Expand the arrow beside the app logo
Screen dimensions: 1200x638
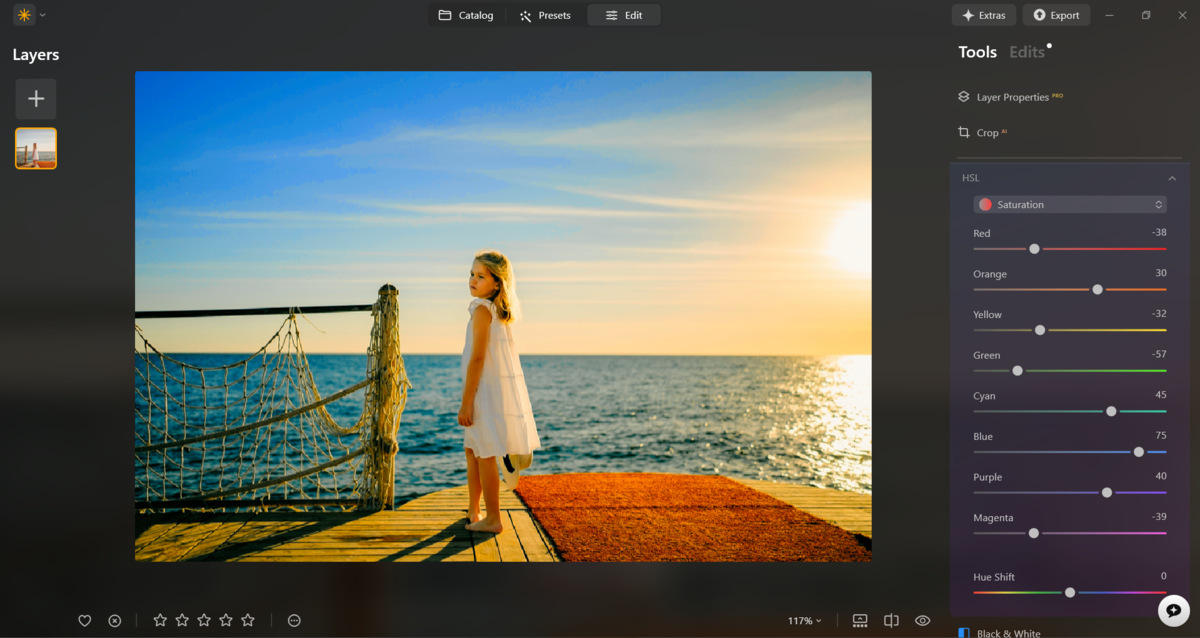coord(43,15)
